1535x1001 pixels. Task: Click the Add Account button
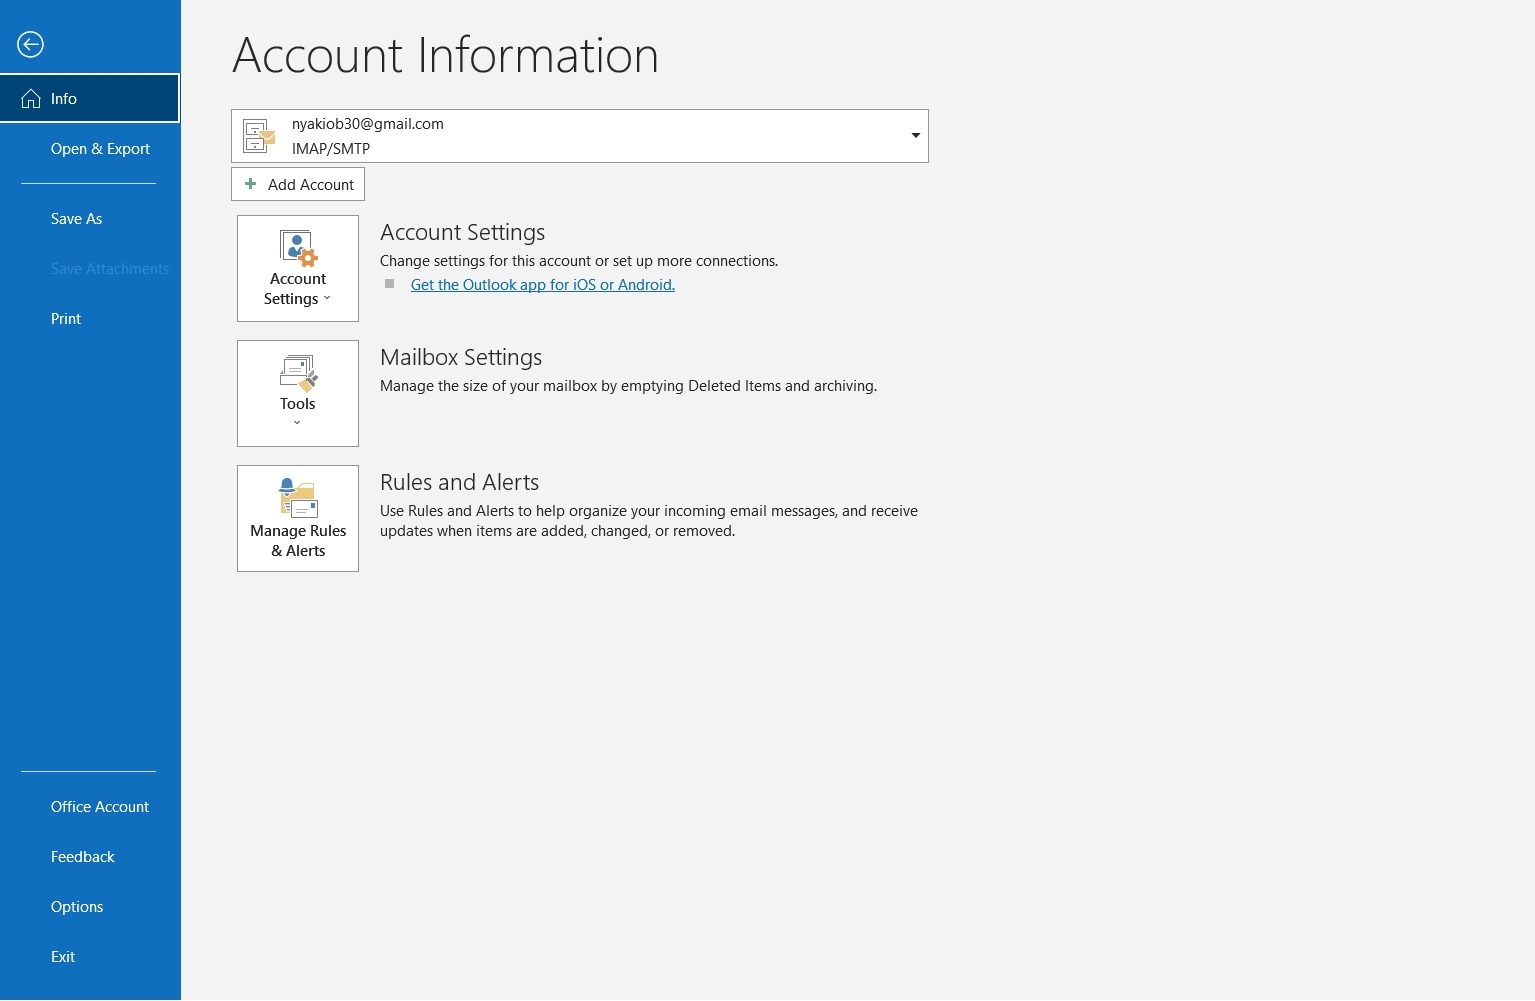click(x=298, y=184)
